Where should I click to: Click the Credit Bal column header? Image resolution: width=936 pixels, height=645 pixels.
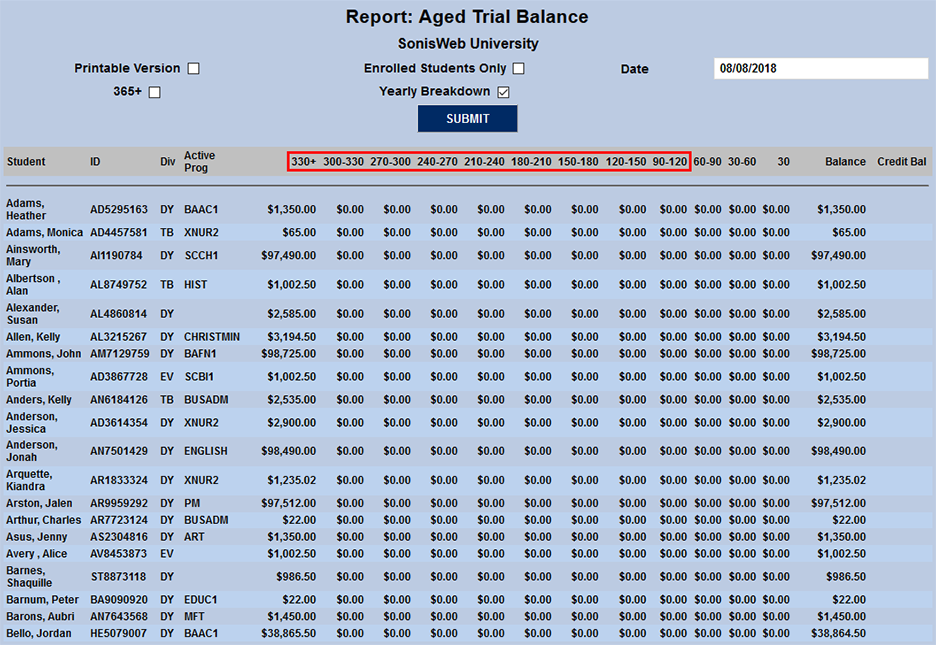pos(900,161)
